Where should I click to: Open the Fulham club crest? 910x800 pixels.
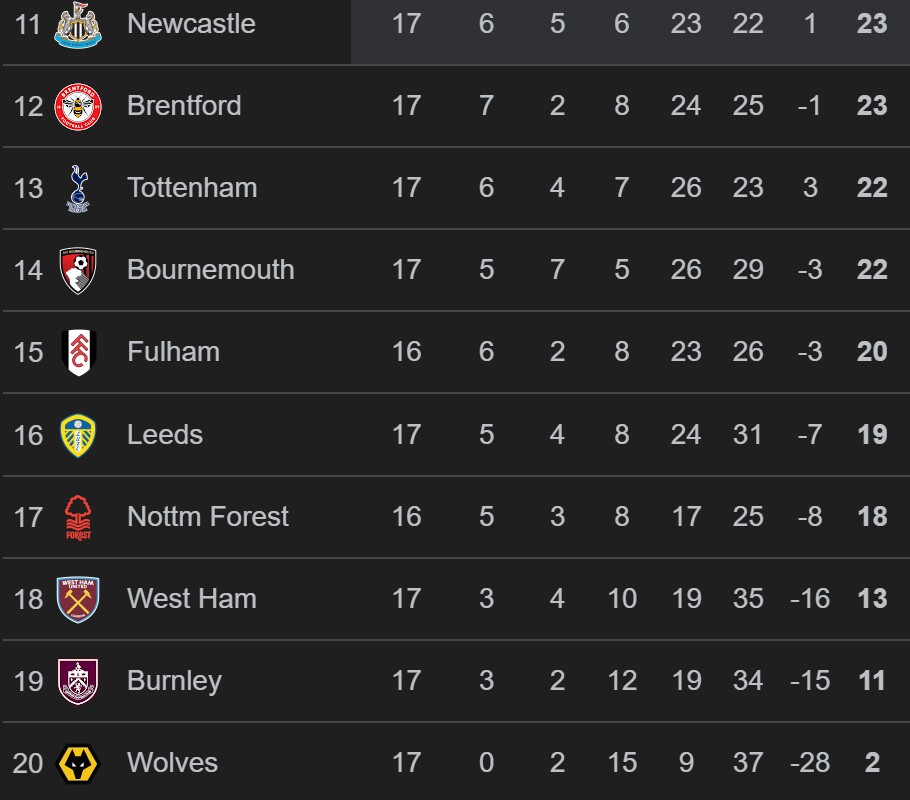(78, 352)
